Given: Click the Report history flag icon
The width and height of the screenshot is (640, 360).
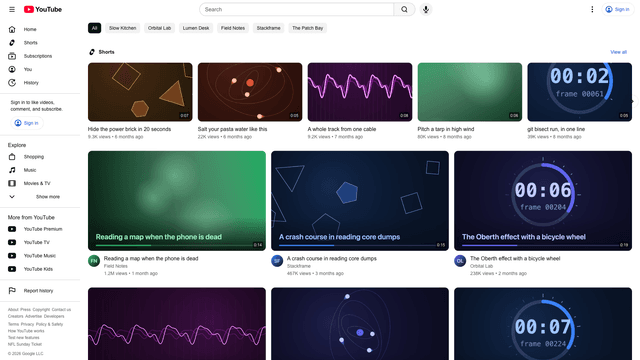Looking at the screenshot, I should point(12,291).
